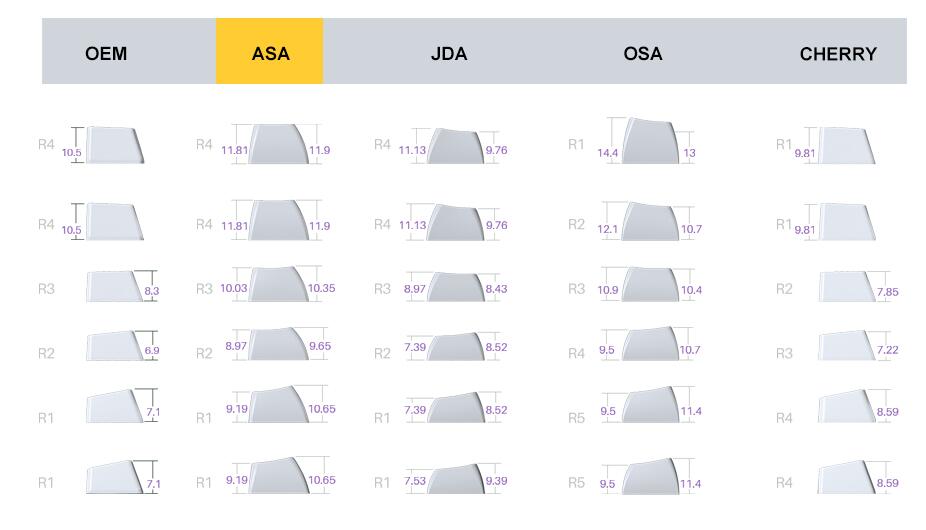Switch to the OSA profile tab

[x=642, y=54]
